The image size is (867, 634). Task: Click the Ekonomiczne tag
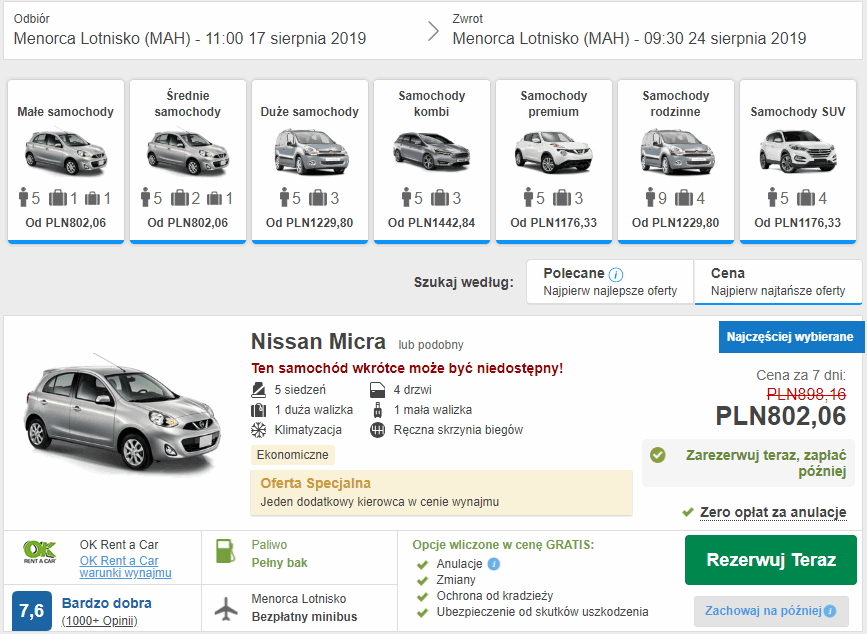293,455
